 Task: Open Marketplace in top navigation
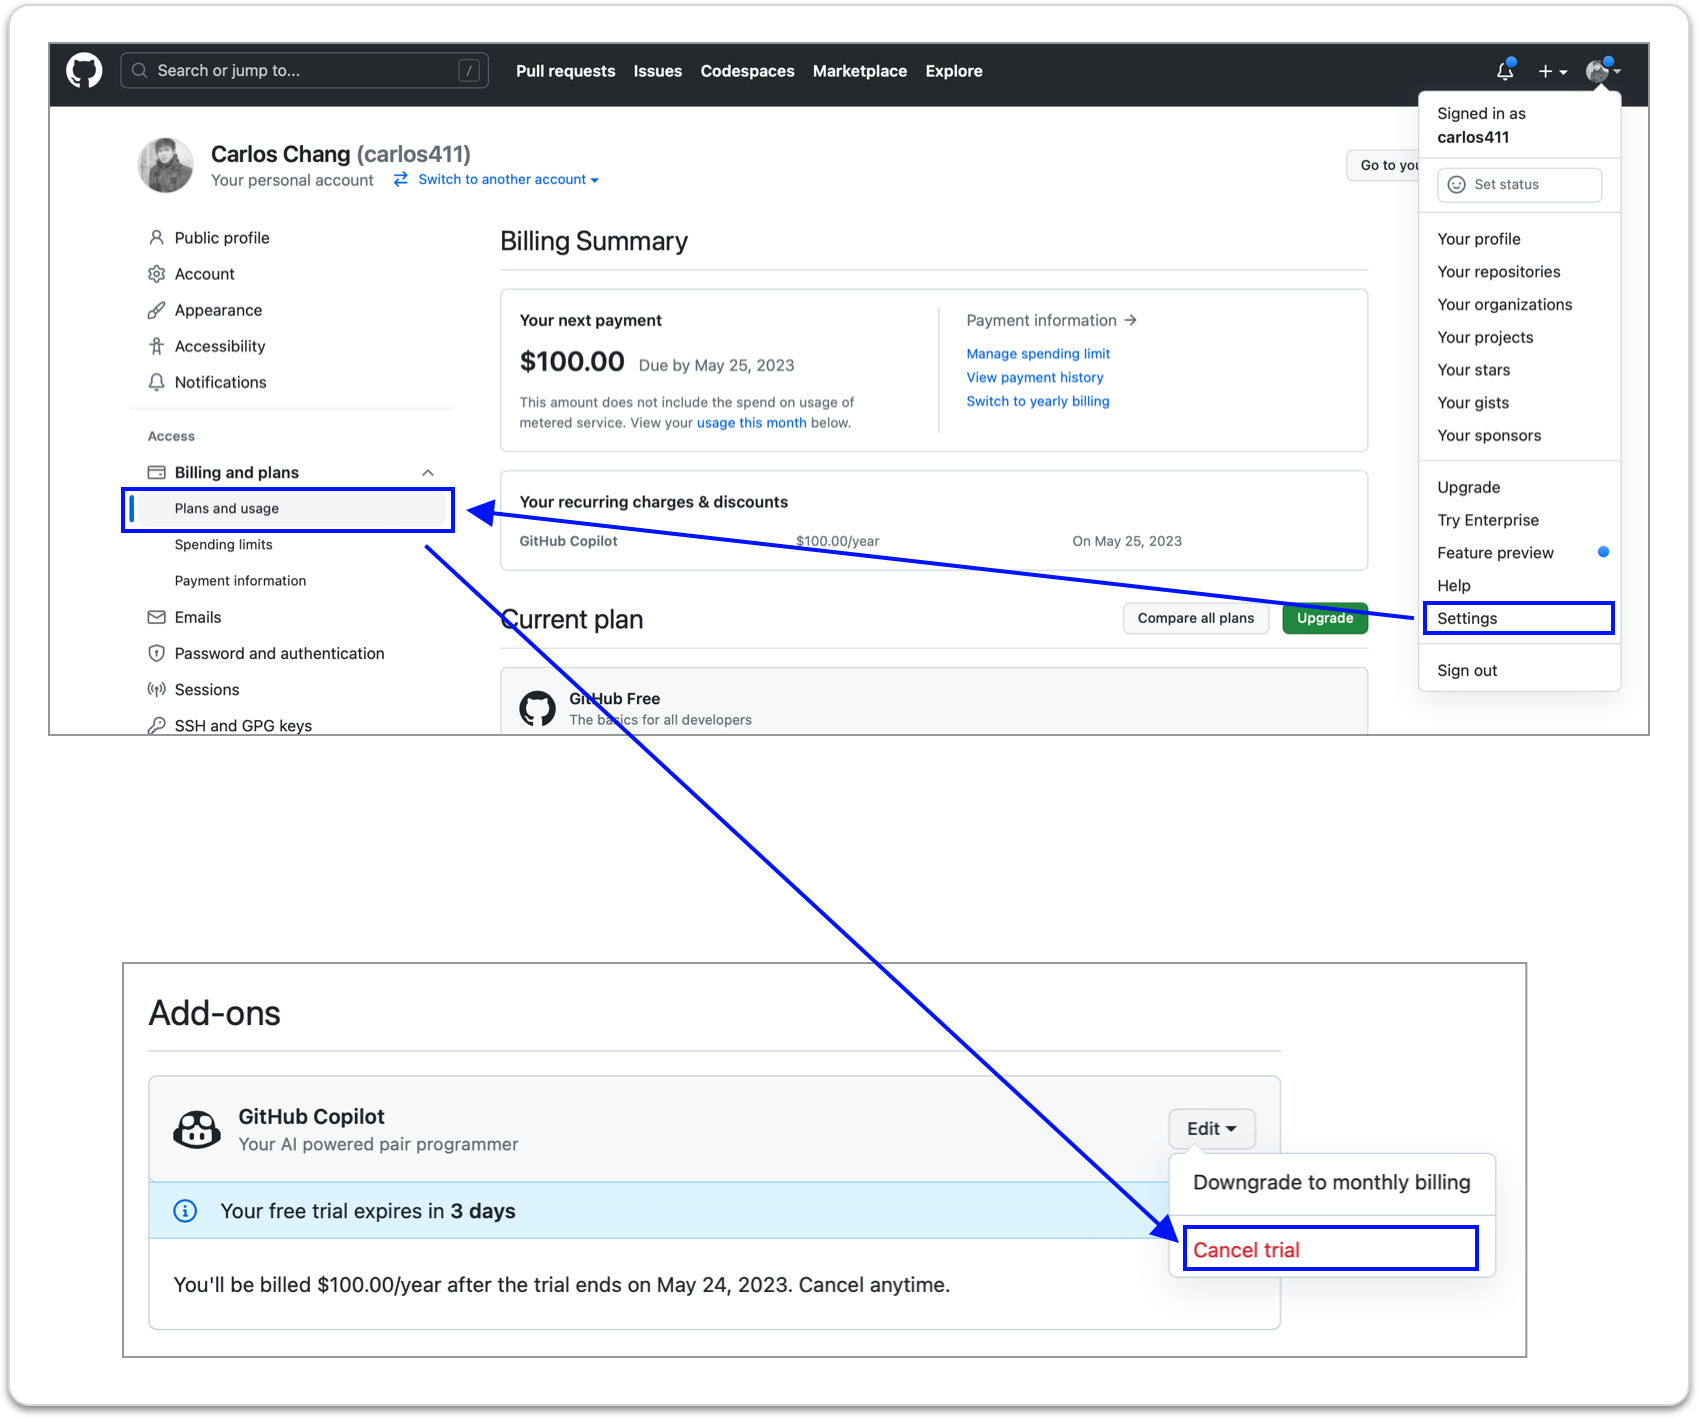pyautogui.click(x=859, y=71)
